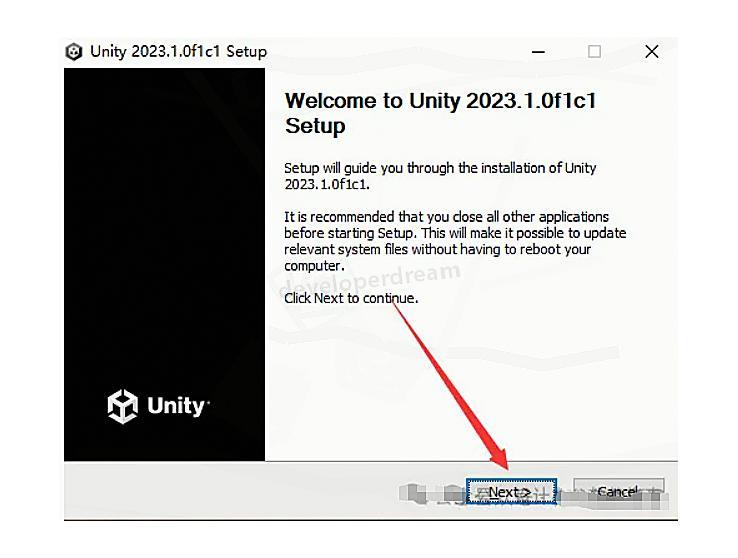This screenshot has height=558, width=738.
Task: Click the 'Click Next to continue.' text
Action: click(x=351, y=298)
